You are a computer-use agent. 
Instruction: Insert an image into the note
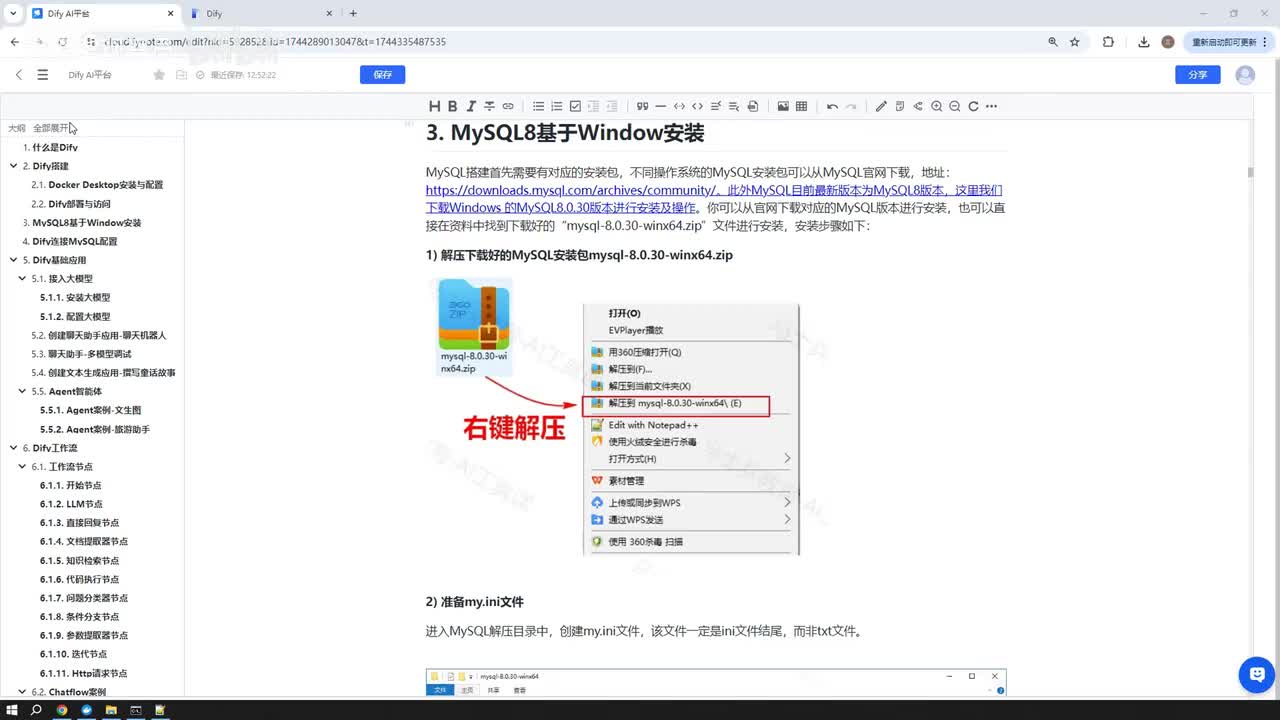point(783,106)
